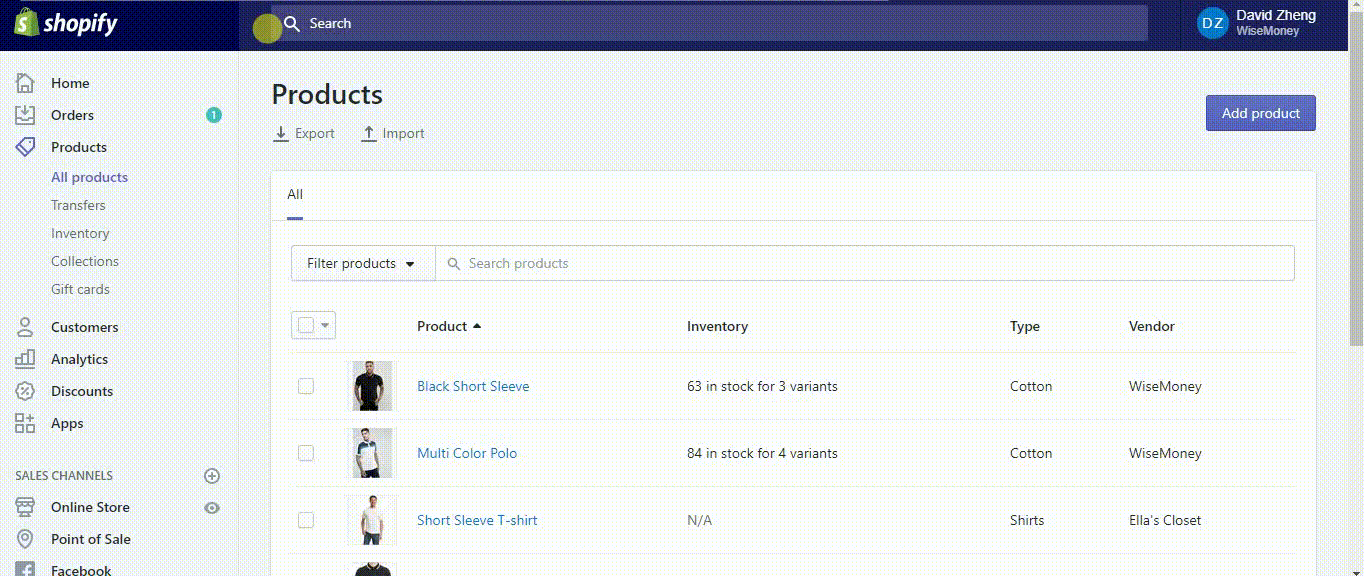Click the '63 in stock for 3 variants' cell
1364x577 pixels.
coord(762,386)
